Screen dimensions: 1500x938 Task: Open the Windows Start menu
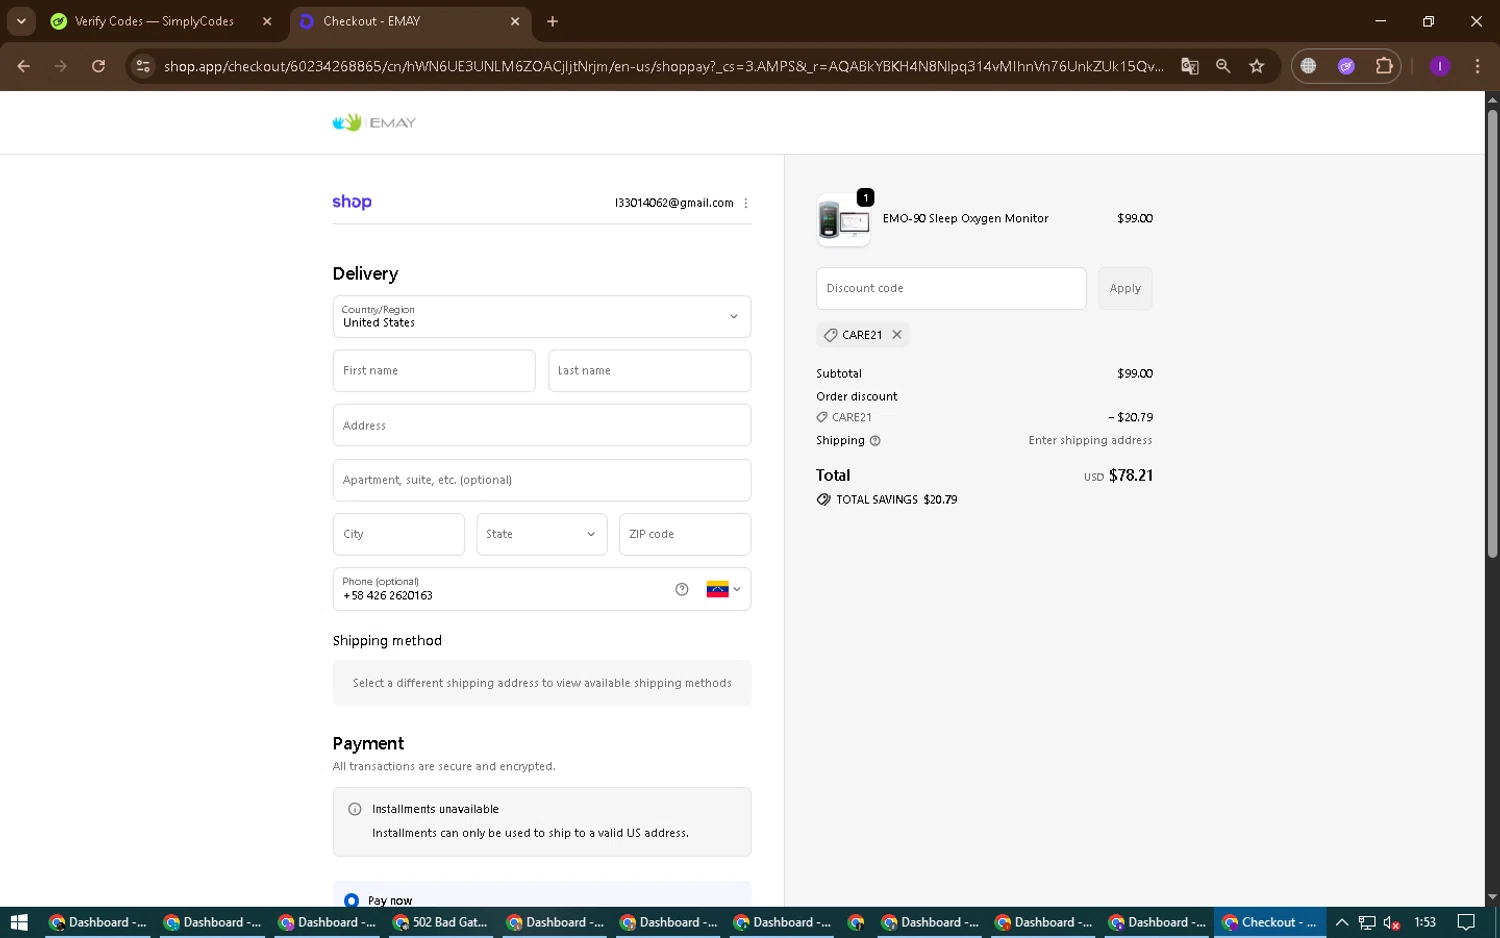[x=19, y=922]
